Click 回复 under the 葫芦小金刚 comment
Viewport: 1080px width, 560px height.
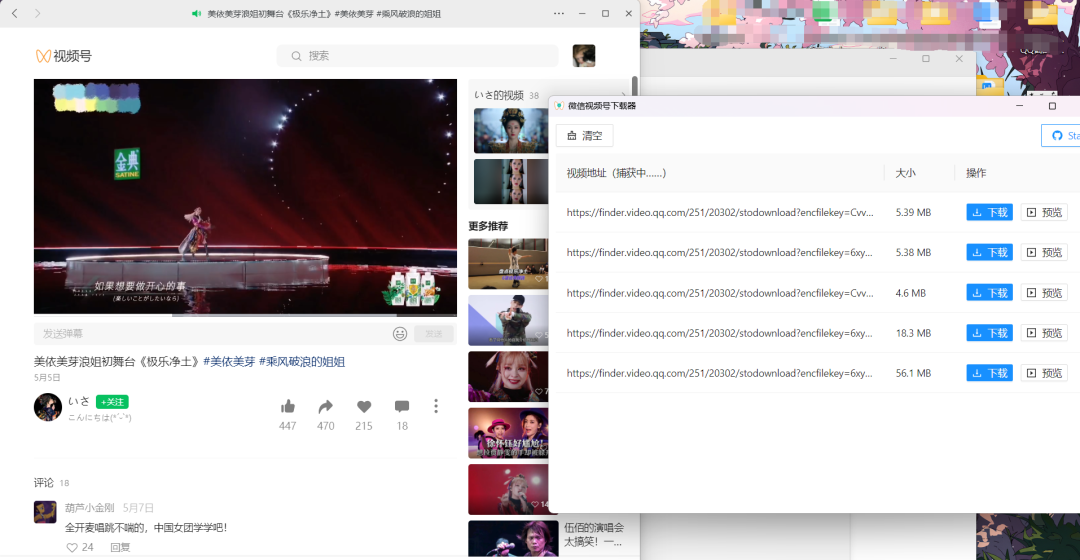coord(121,547)
